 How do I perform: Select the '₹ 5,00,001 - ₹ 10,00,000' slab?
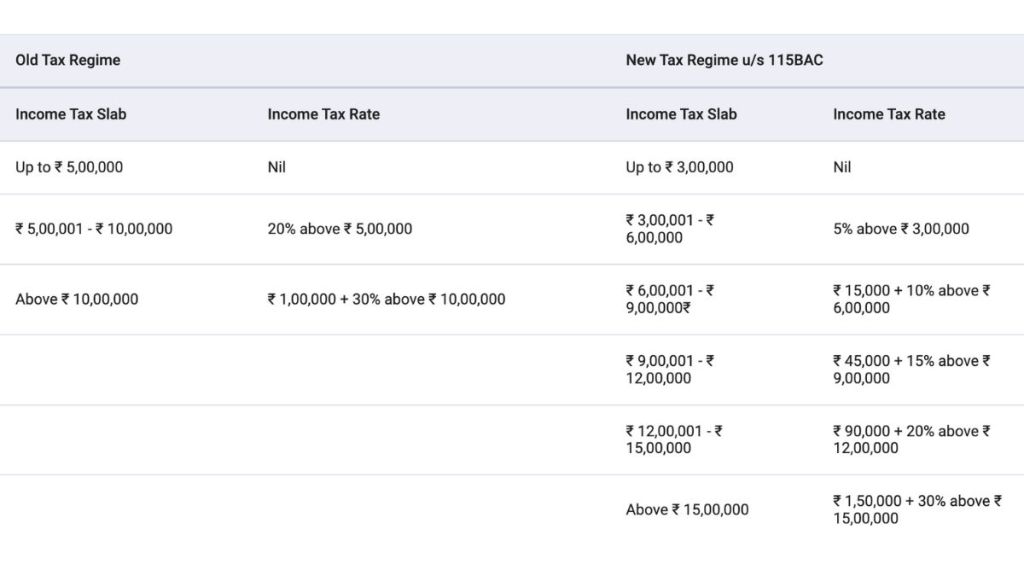94,229
